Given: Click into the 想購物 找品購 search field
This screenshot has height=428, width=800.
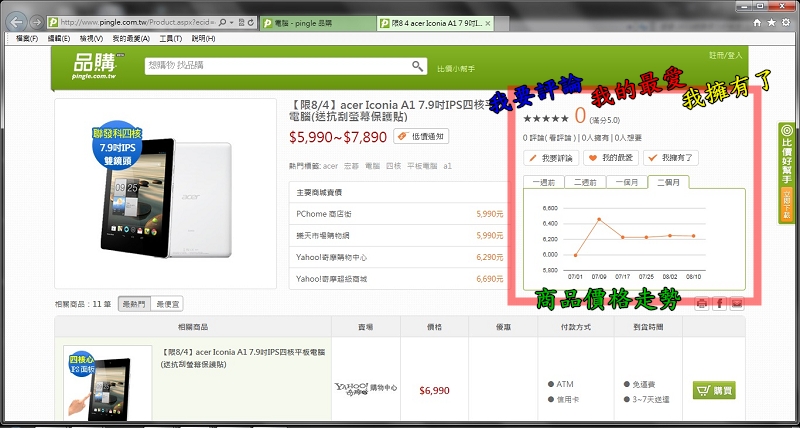Looking at the screenshot, I should tap(278, 66).
